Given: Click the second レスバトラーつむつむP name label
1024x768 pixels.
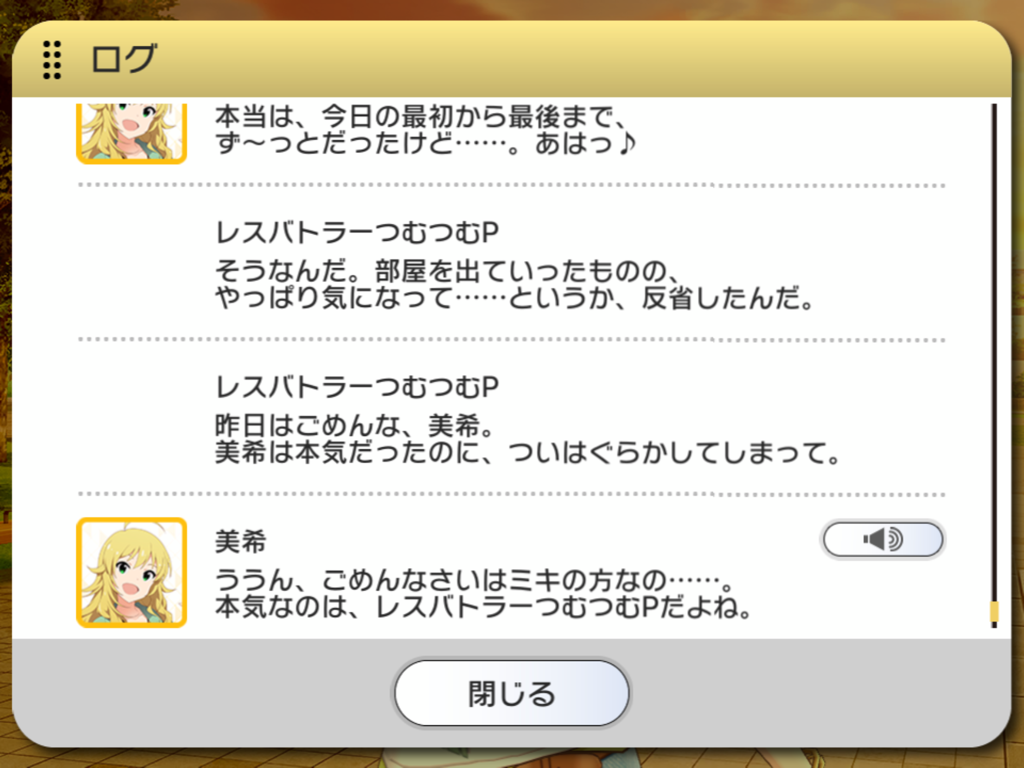Looking at the screenshot, I should [357, 387].
